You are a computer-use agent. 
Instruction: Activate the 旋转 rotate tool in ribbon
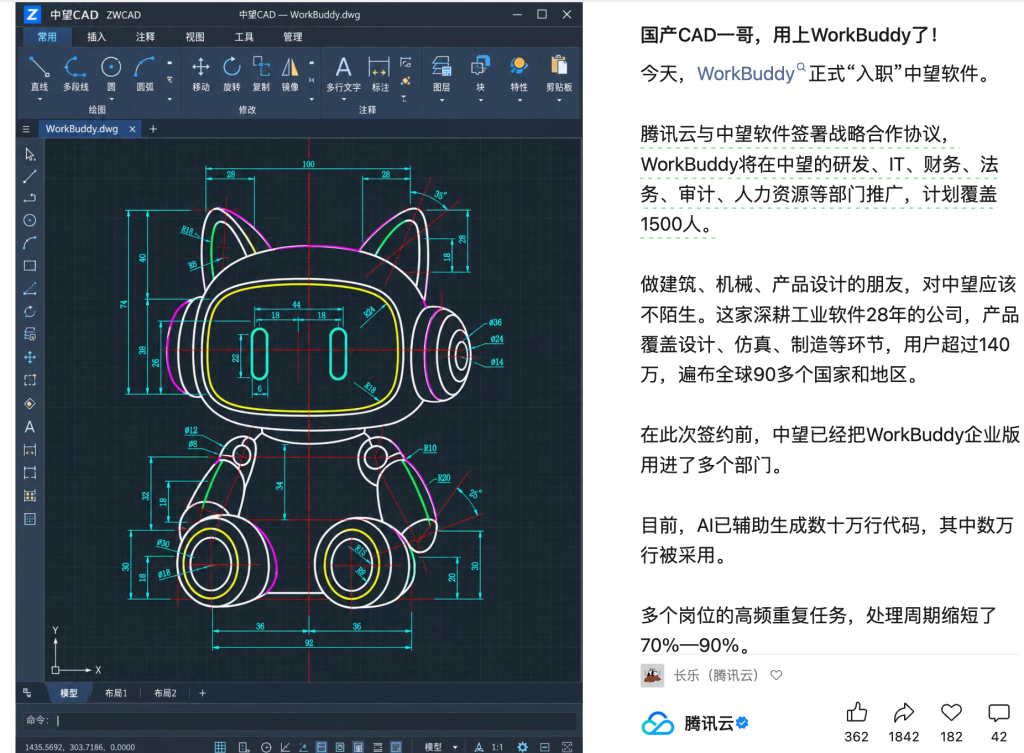pos(231,73)
